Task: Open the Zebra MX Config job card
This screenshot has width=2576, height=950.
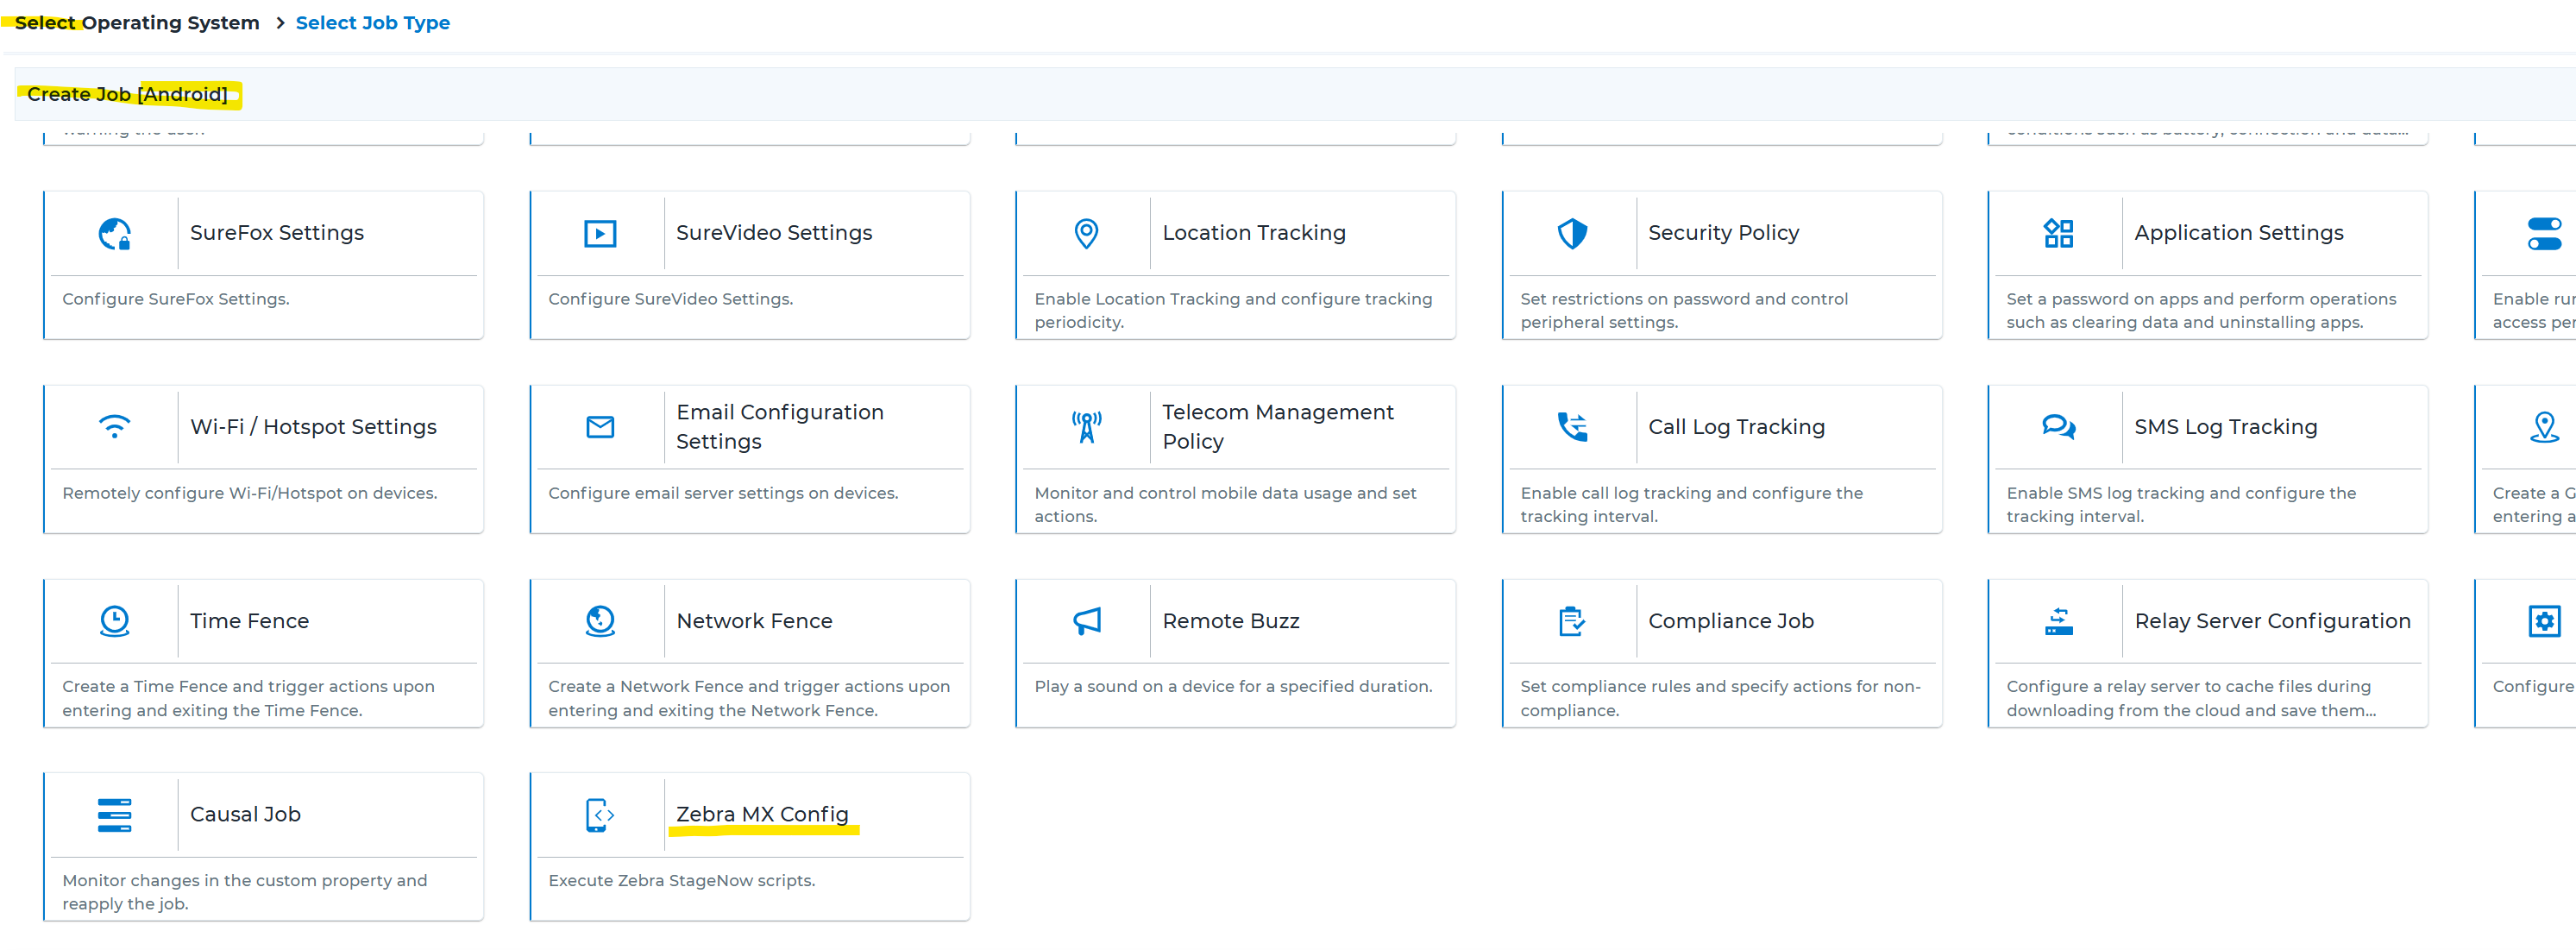Action: (750, 846)
